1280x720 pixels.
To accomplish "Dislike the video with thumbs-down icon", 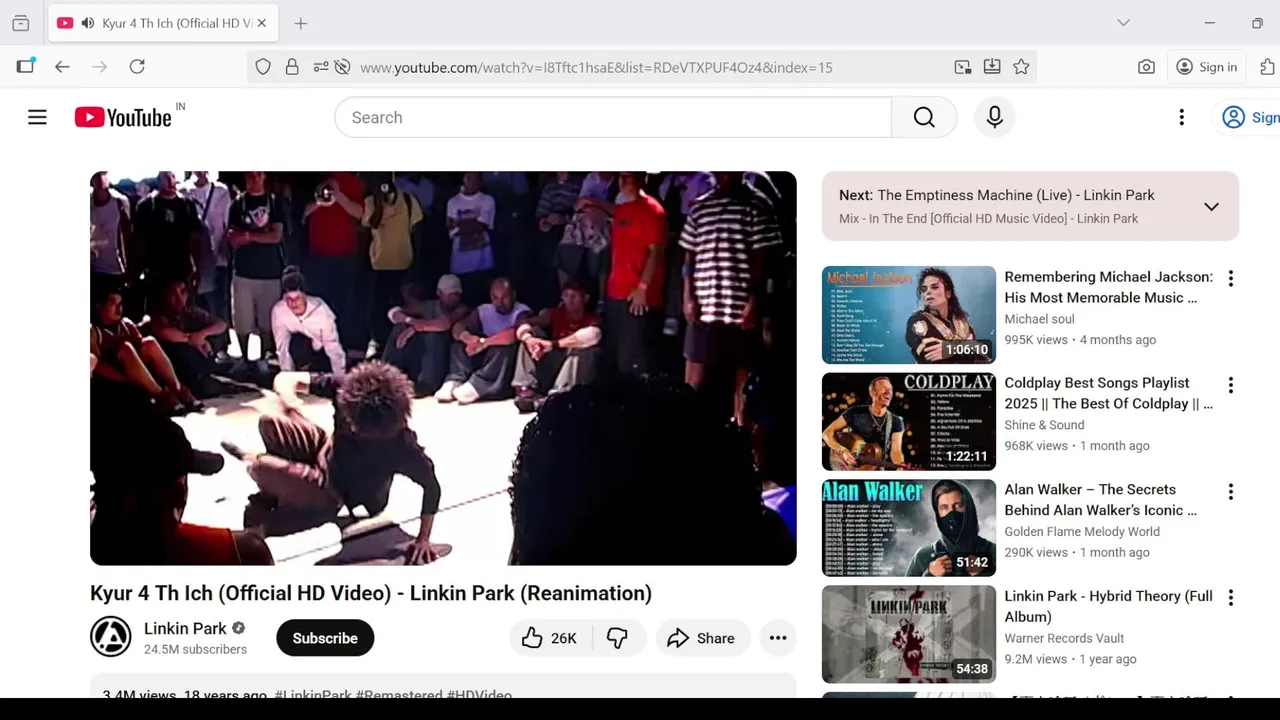I will click(618, 638).
